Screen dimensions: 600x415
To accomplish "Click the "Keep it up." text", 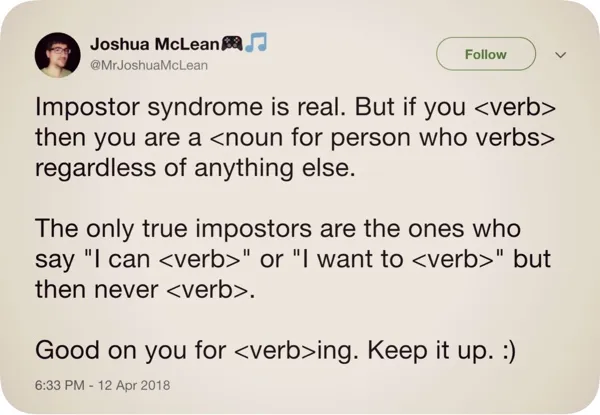I will (434, 351).
